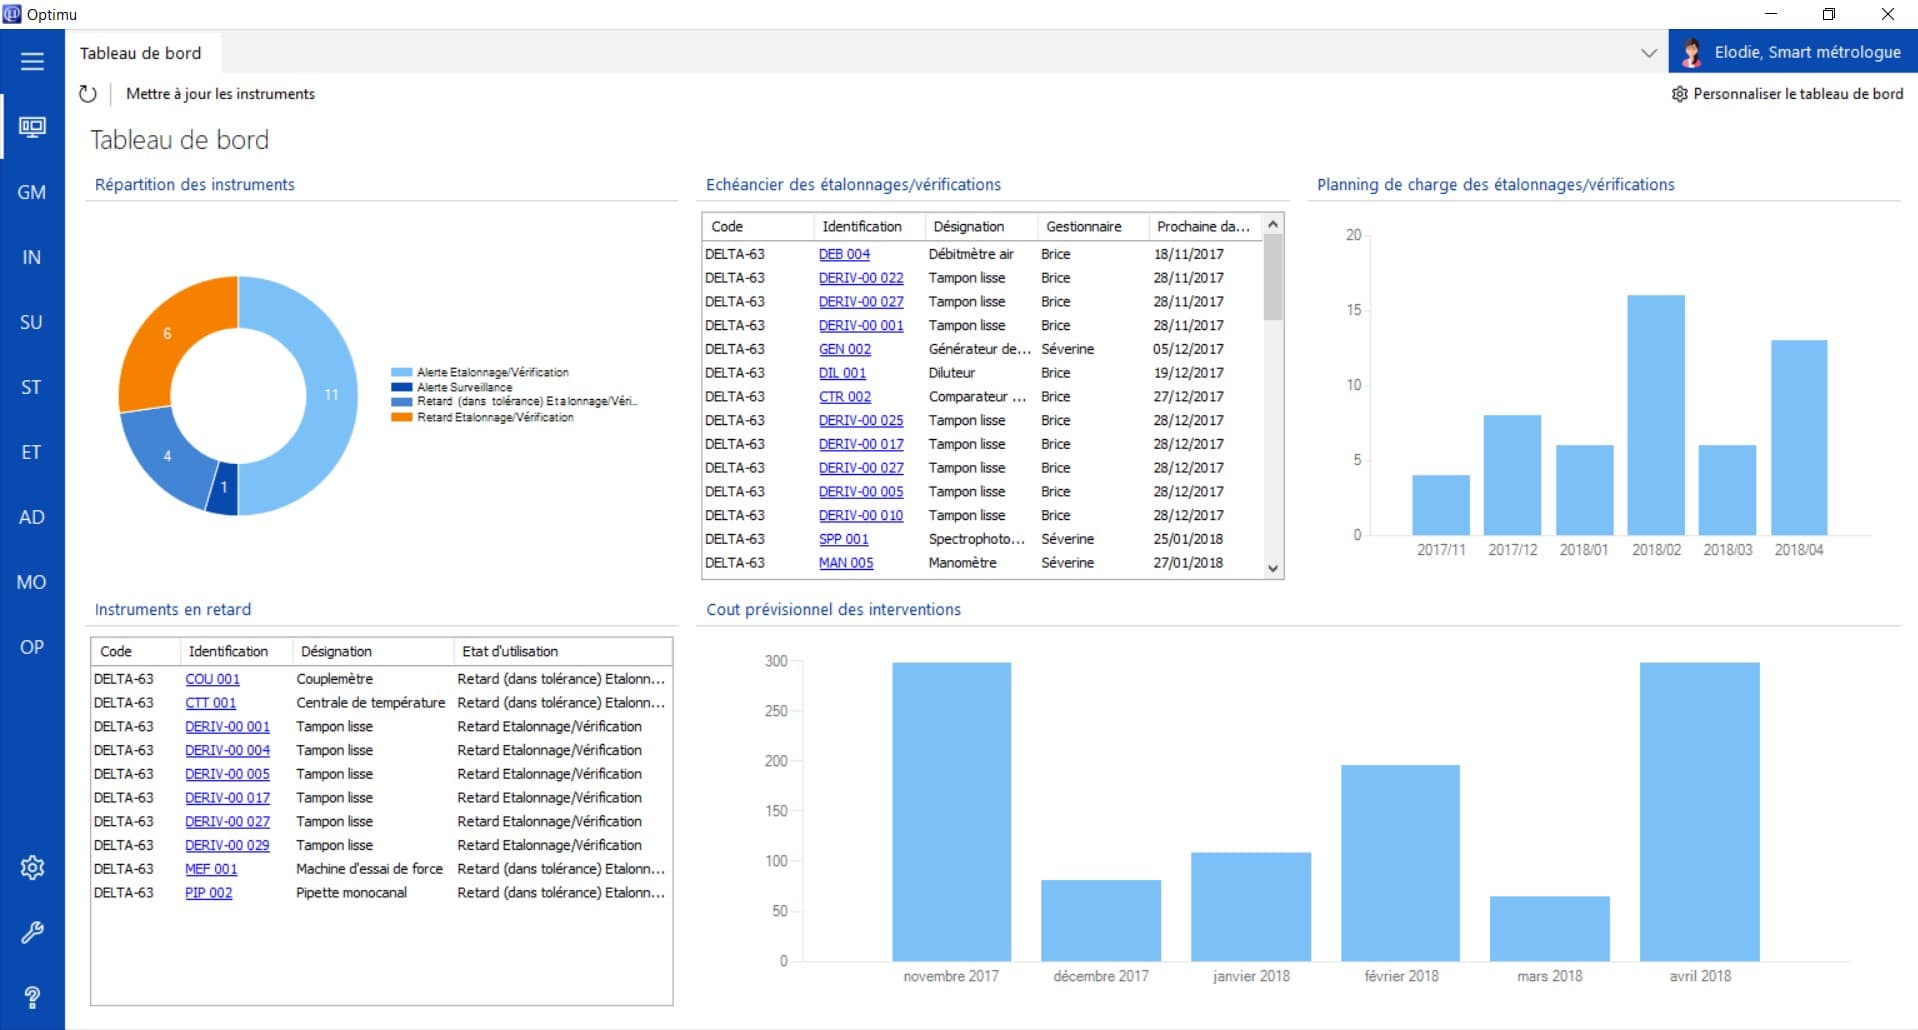Screen dimensions: 1918x1030
Task: Open the GEN 002 instrument link
Action: pos(845,349)
